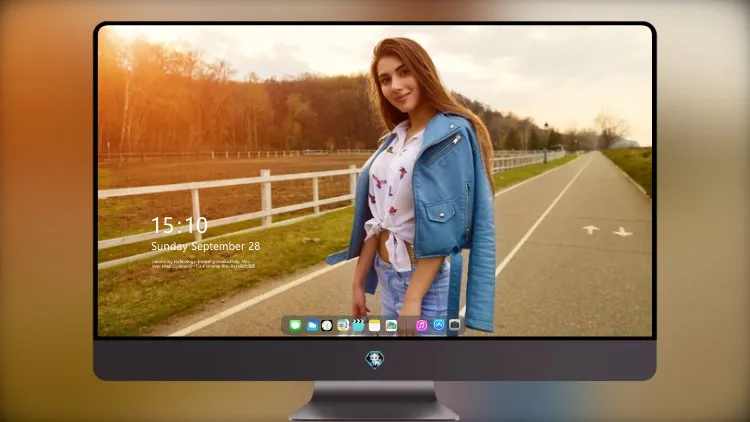
Task: Open the Clock app in dock
Action: 327,326
